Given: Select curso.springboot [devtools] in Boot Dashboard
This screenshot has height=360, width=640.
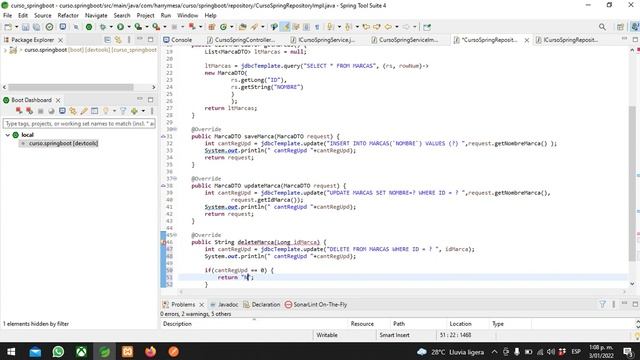Looking at the screenshot, I should tap(63, 143).
